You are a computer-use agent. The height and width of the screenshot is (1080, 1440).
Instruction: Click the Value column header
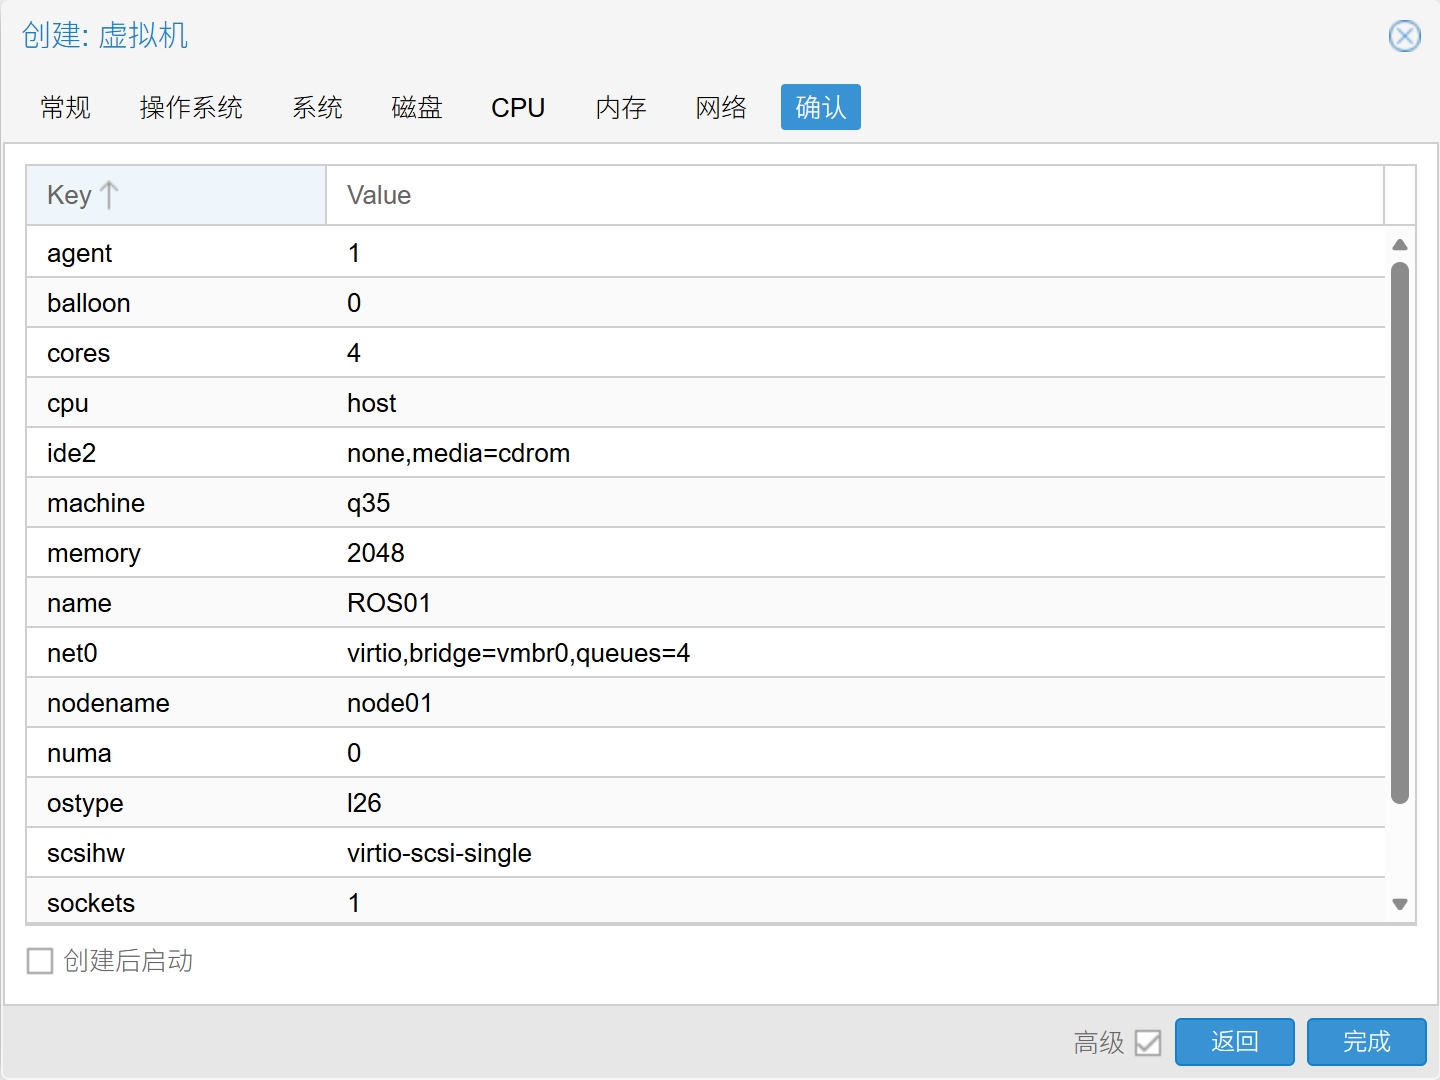[x=854, y=195]
